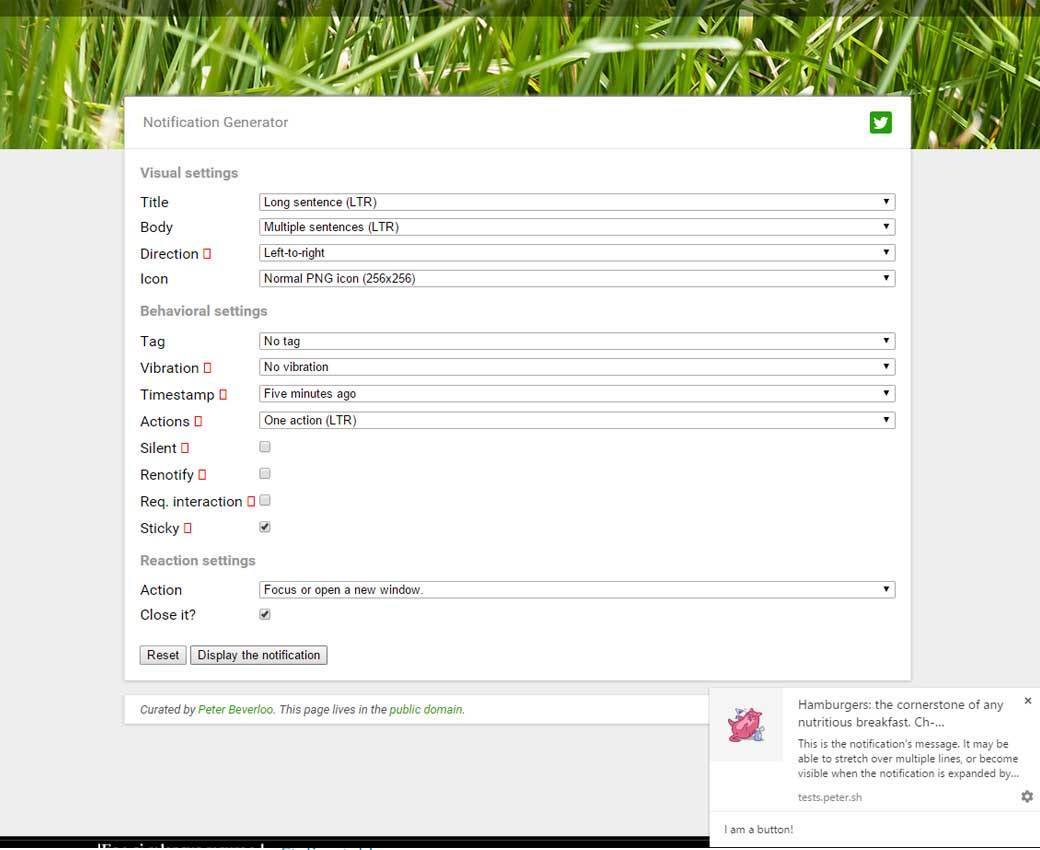The height and width of the screenshot is (850, 1040).
Task: Click the Twitter icon in header
Action: pyautogui.click(x=880, y=122)
